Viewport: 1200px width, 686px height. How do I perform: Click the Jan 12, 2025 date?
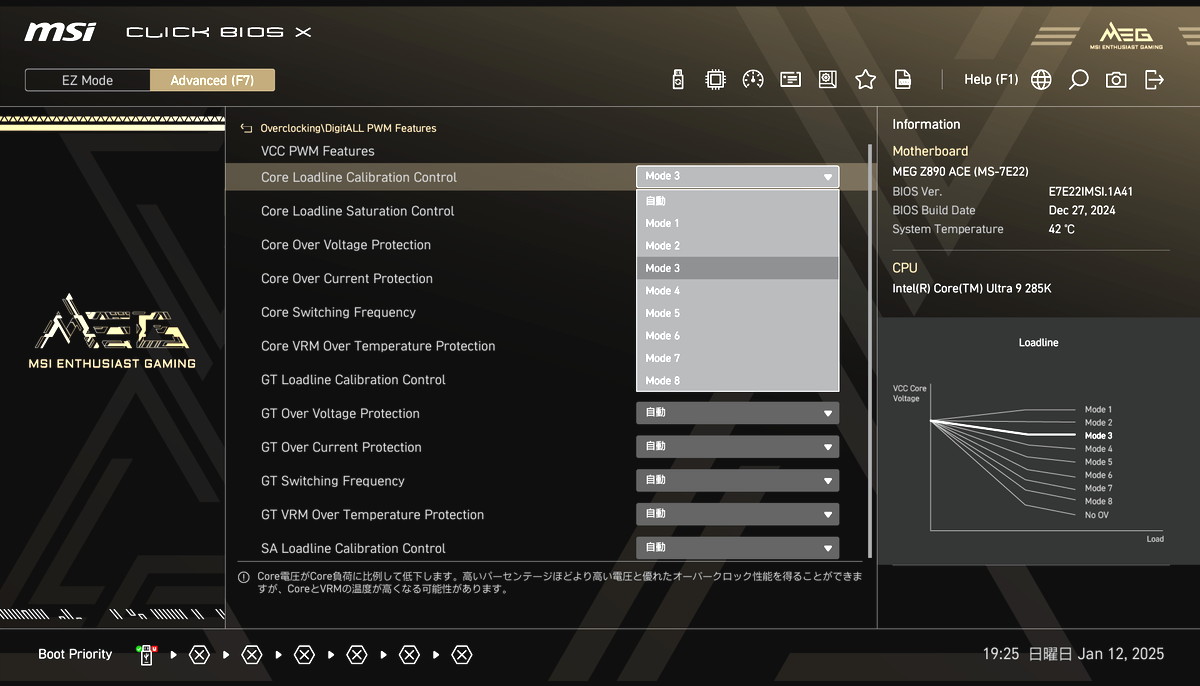click(x=1120, y=654)
